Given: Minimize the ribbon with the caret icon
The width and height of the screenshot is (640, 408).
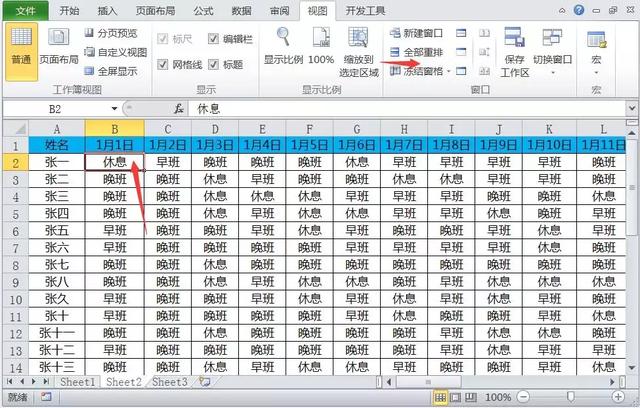Looking at the screenshot, I should (x=562, y=11).
